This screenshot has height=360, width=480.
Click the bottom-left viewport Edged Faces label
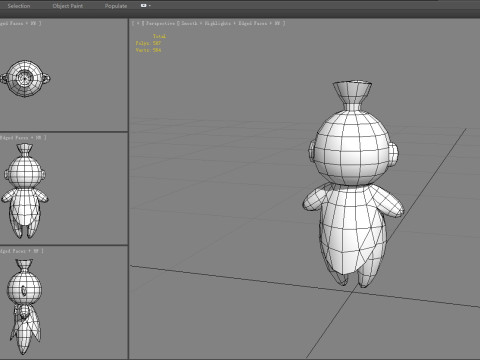pyautogui.click(x=21, y=251)
